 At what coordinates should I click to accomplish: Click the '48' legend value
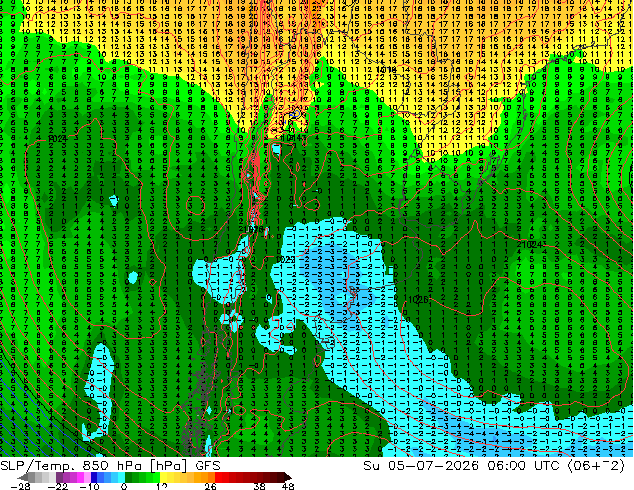pos(288,486)
